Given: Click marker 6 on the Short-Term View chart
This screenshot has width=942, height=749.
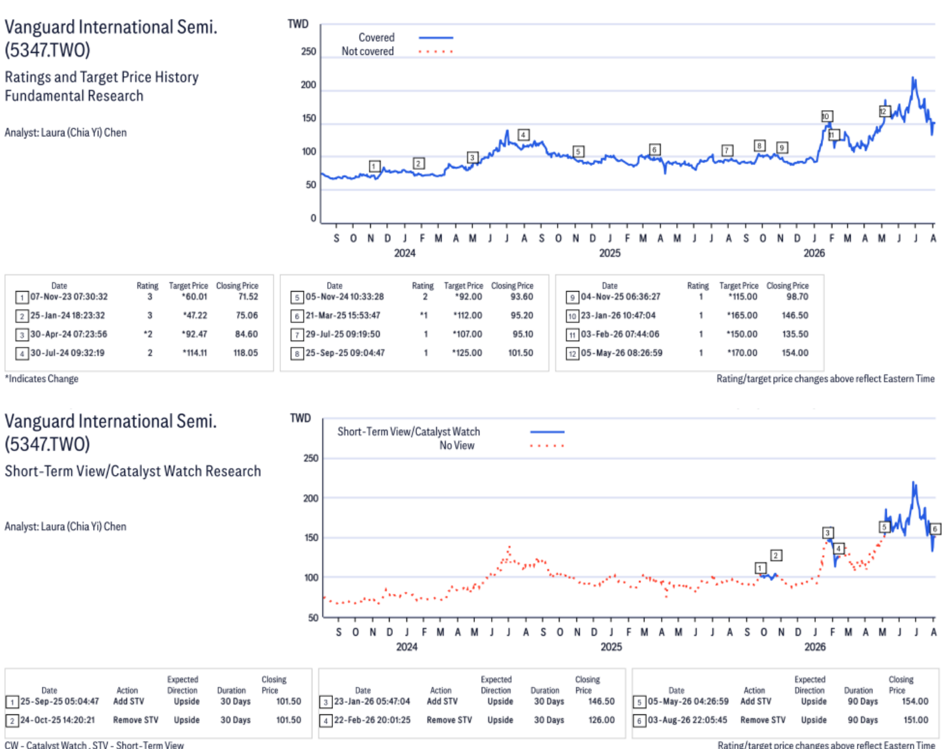Looking at the screenshot, I should pos(935,529).
